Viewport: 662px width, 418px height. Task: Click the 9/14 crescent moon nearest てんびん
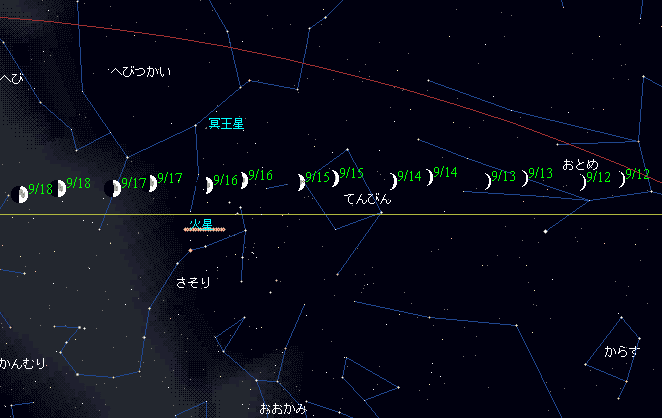tap(394, 181)
